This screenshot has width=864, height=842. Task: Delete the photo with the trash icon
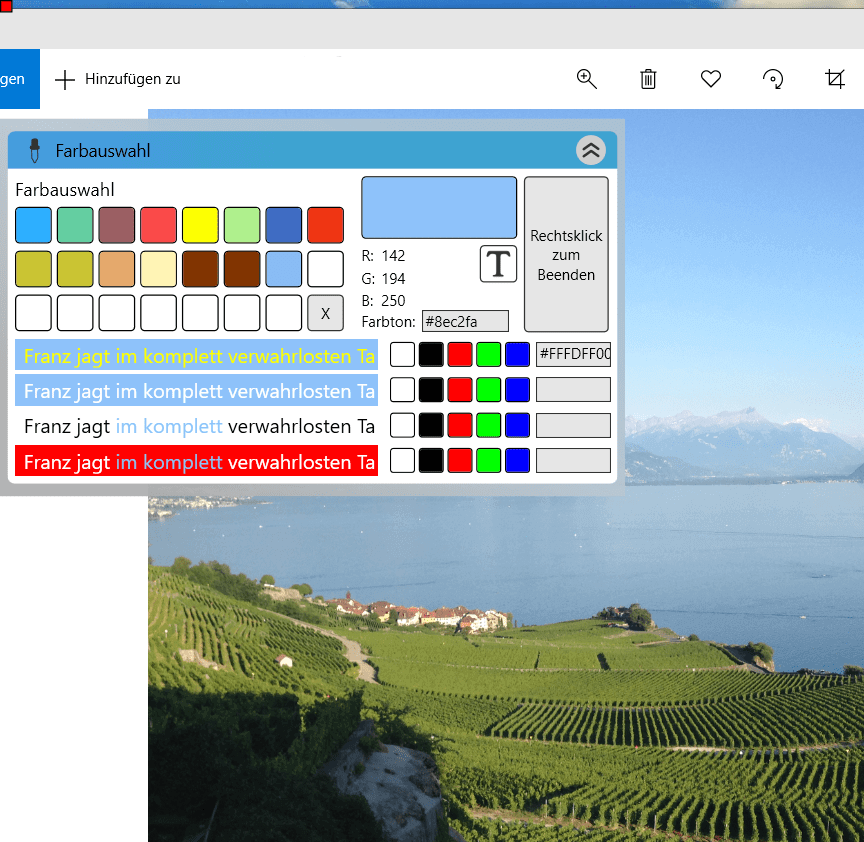click(x=648, y=79)
